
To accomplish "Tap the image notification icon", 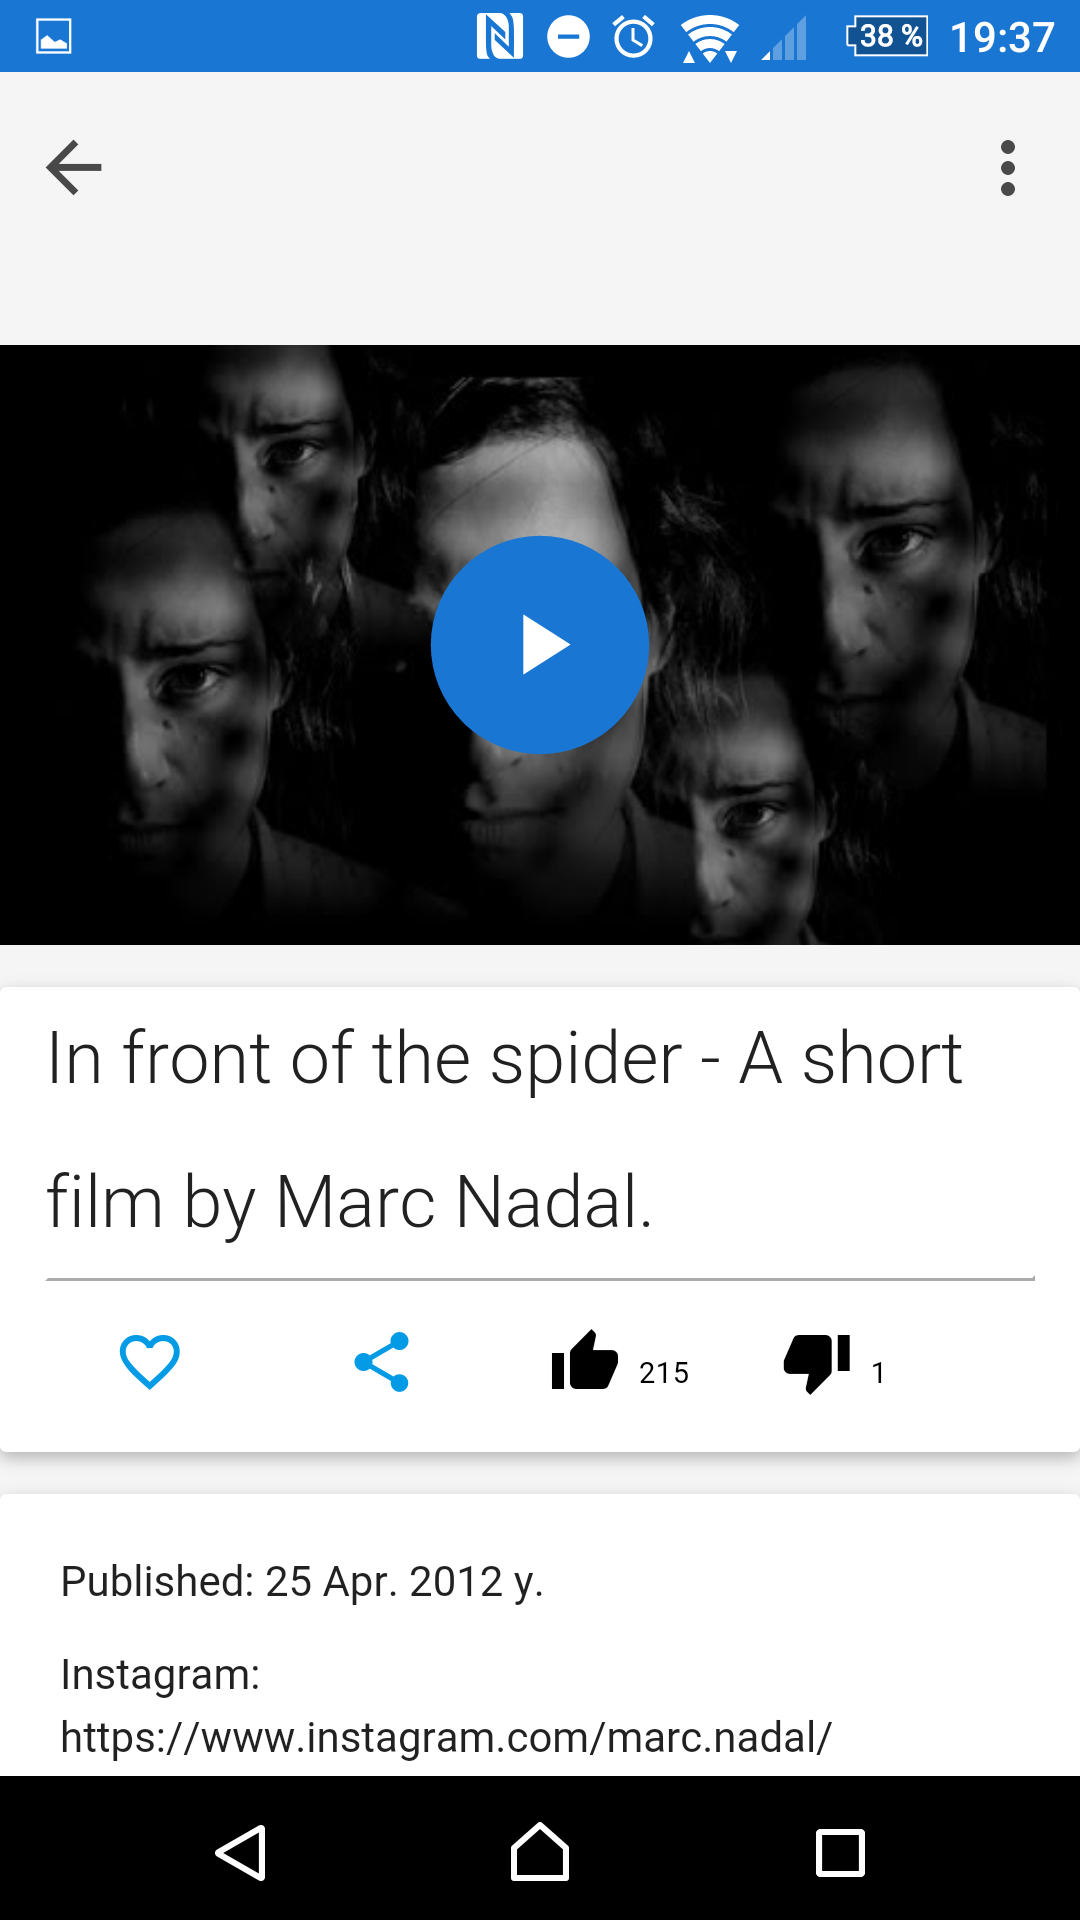I will click(x=54, y=37).
